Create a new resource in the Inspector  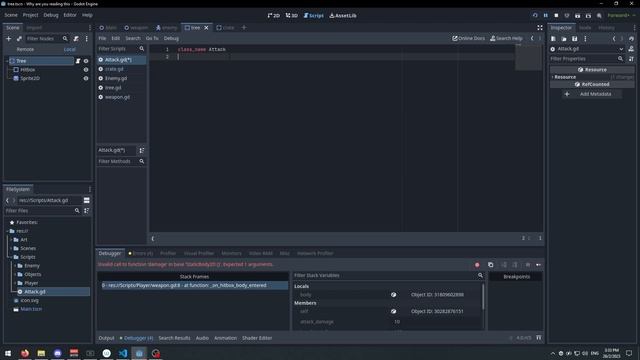coord(553,39)
